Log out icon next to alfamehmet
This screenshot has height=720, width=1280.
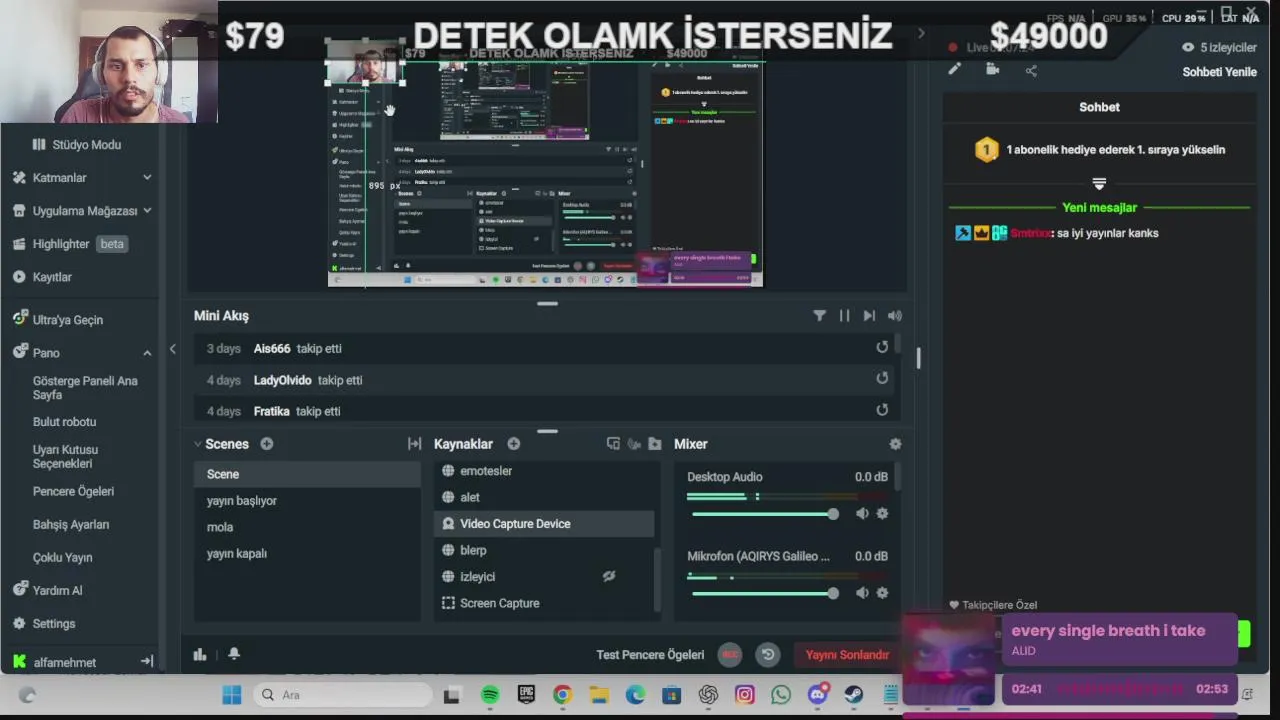click(146, 662)
